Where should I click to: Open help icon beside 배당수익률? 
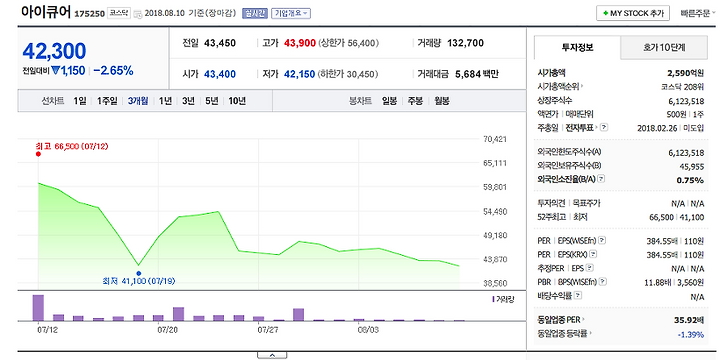(578, 295)
